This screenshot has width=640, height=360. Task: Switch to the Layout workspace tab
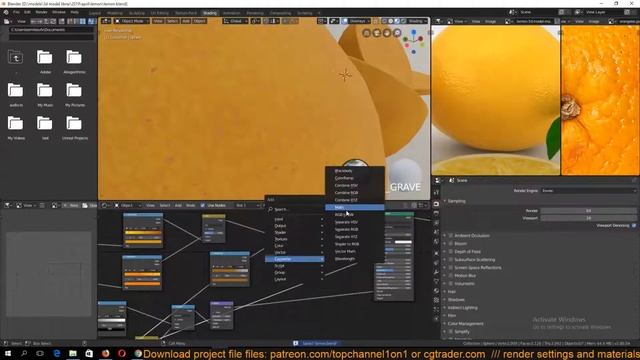(x=95, y=13)
